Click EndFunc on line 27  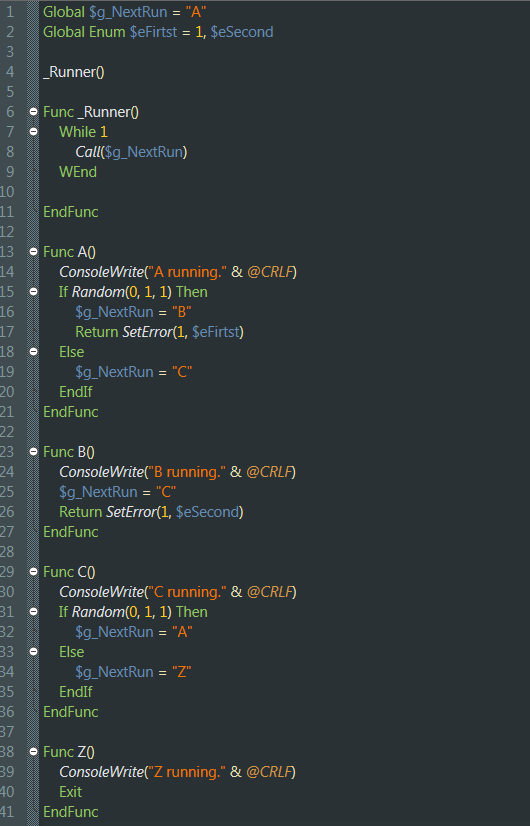71,532
